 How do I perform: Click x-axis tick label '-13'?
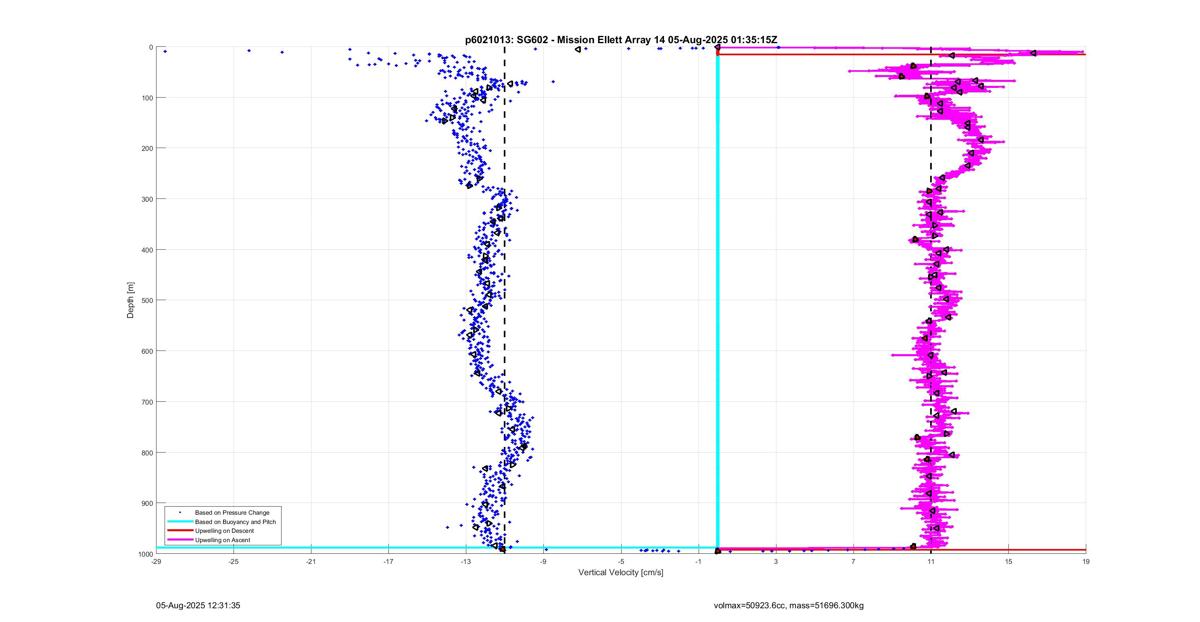tap(466, 561)
